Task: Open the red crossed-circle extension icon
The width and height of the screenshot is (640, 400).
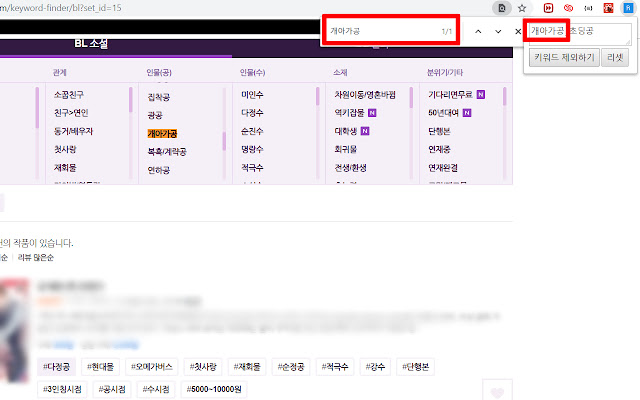Action: (568, 8)
